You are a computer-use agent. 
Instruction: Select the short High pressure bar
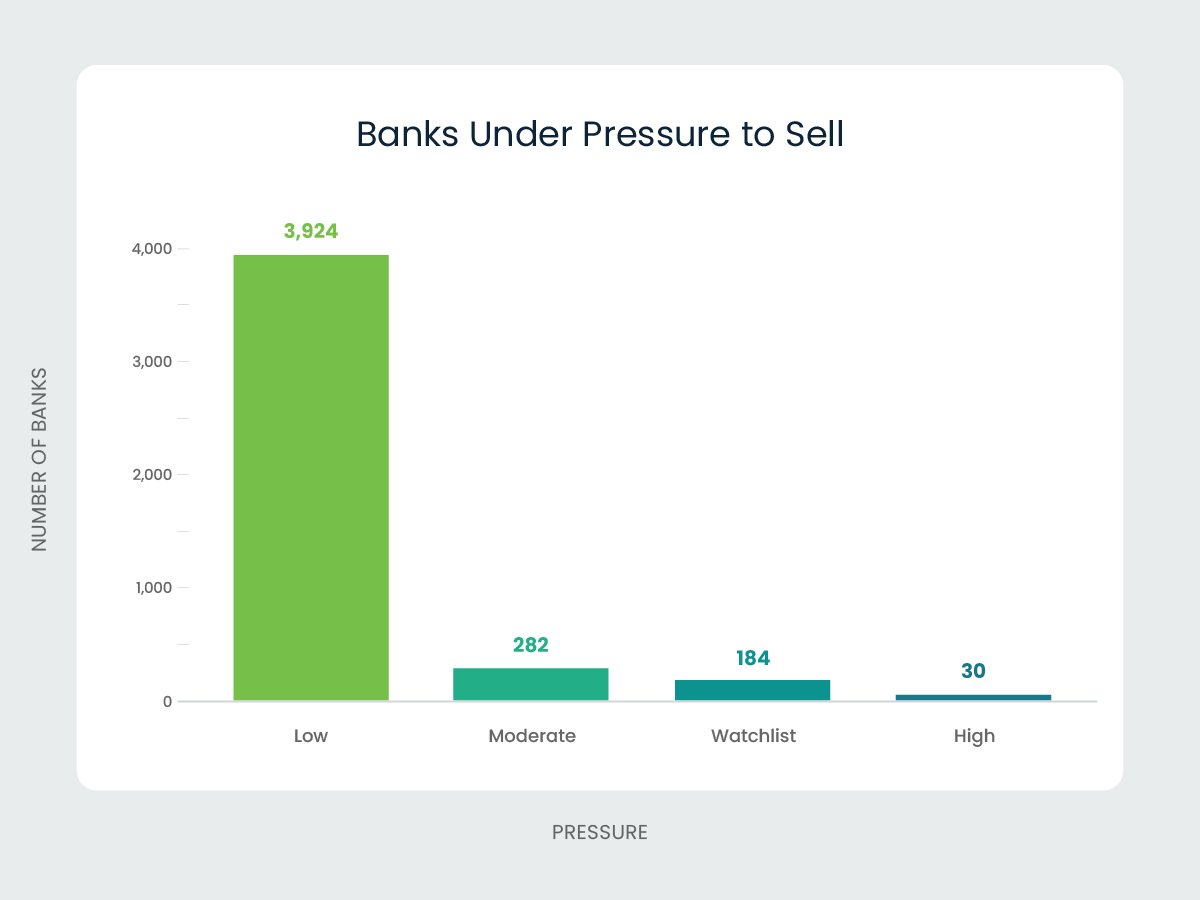973,697
